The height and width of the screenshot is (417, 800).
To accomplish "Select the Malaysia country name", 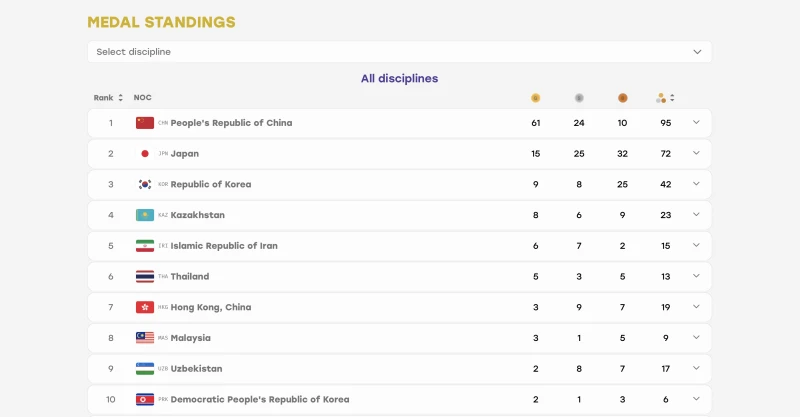I will pos(190,338).
